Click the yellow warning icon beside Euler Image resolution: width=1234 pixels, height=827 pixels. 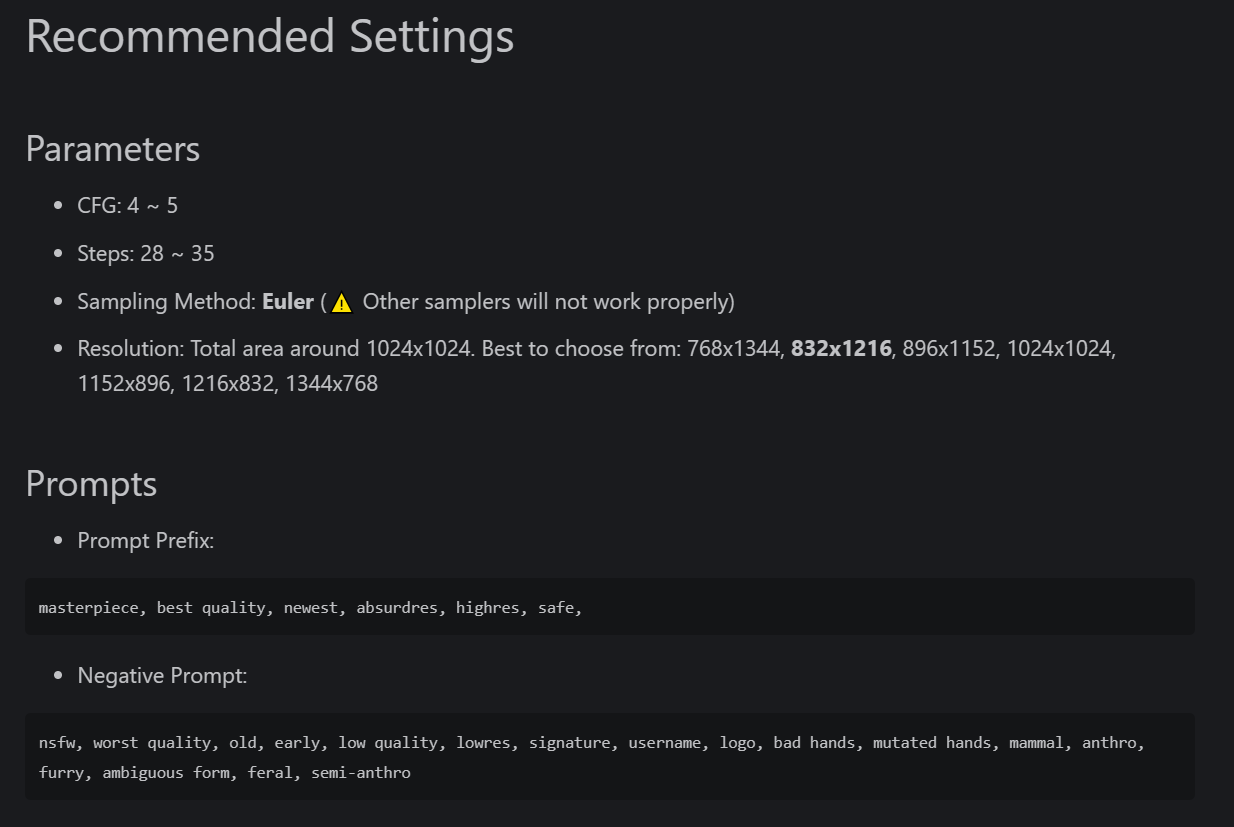pyautogui.click(x=342, y=303)
